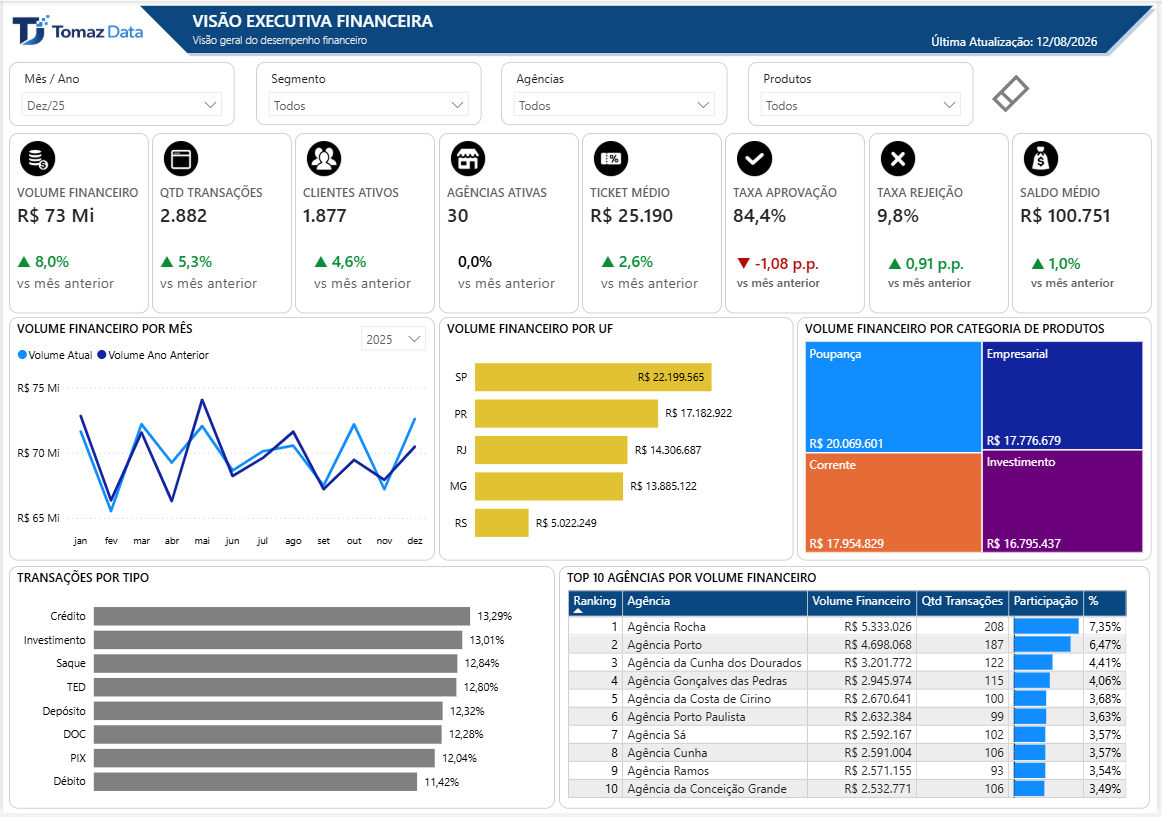Click the Taxa Aprovação checkmark icon
1162x817 pixels.
[754, 159]
